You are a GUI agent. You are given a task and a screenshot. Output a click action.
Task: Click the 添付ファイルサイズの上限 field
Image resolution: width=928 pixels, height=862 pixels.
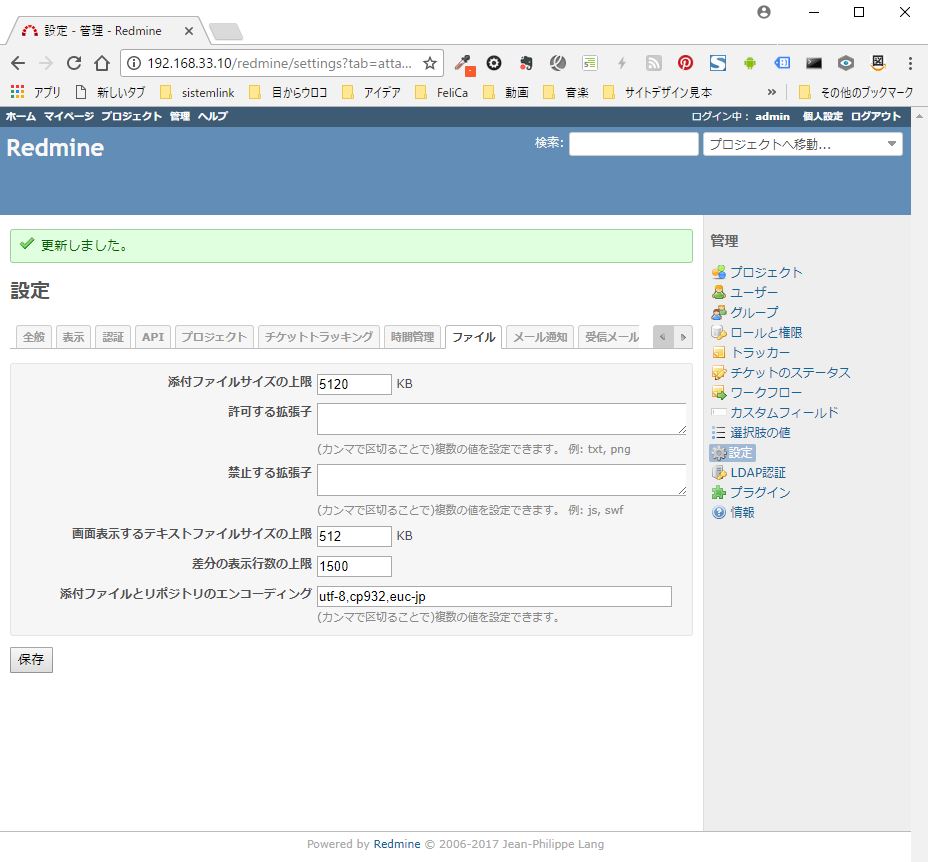click(354, 384)
